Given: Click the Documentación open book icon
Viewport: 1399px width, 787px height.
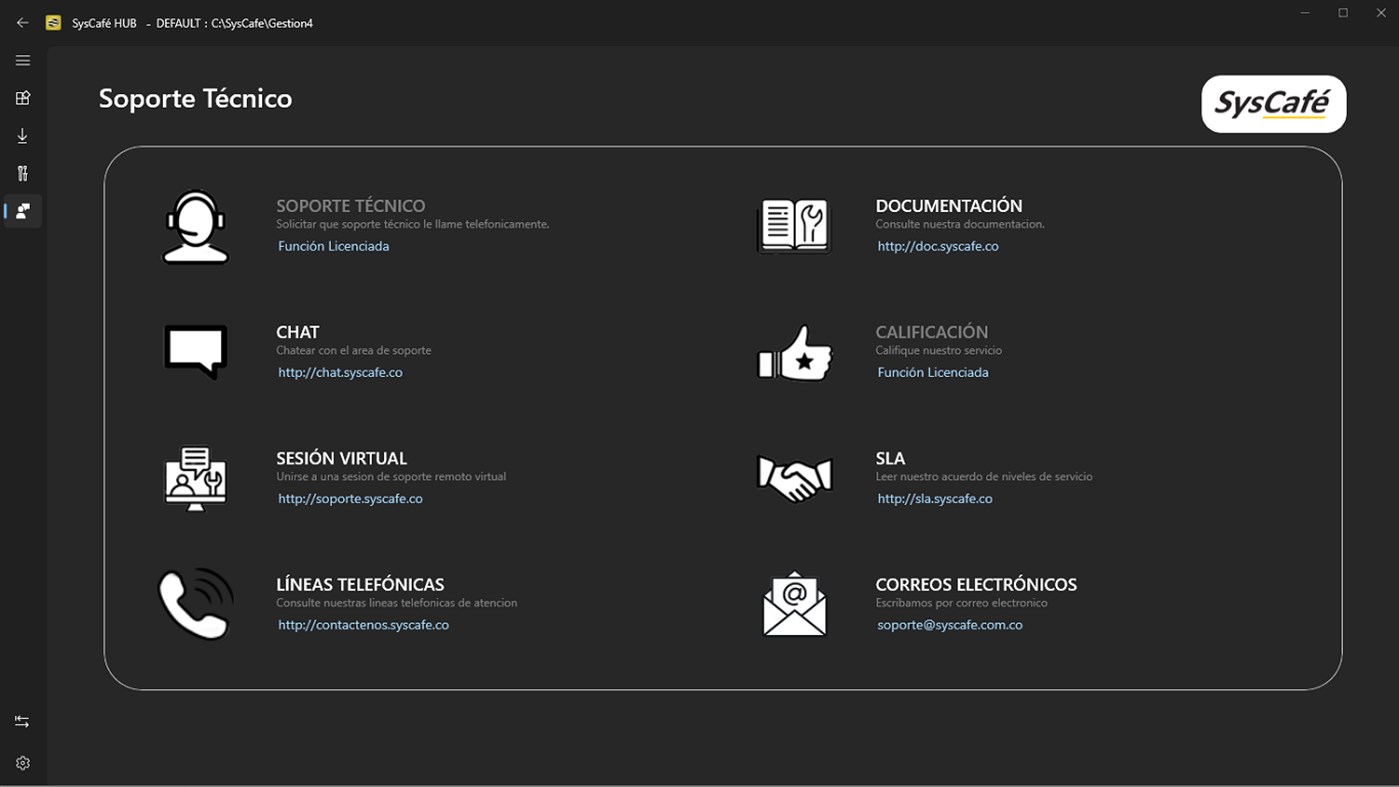Looking at the screenshot, I should point(794,225).
